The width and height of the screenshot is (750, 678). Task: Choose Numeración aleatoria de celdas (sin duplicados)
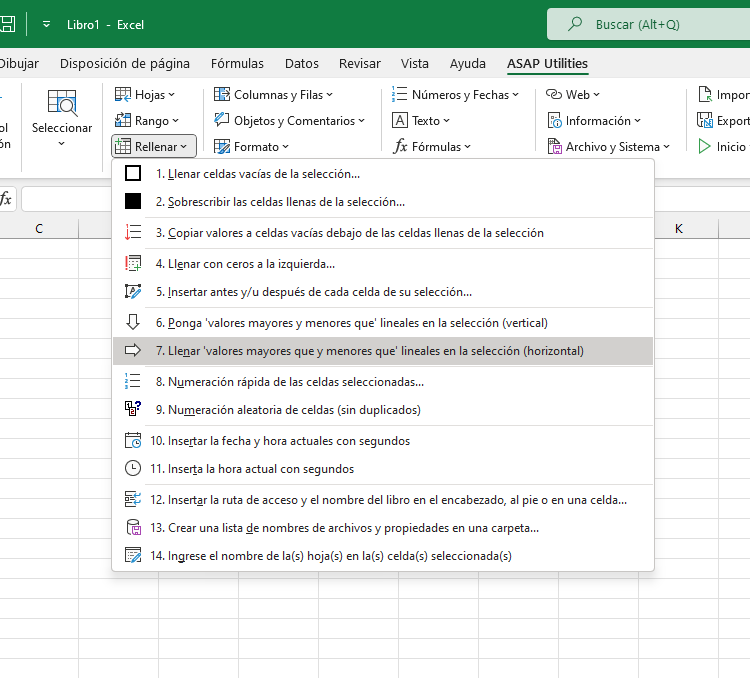pyautogui.click(x=383, y=410)
